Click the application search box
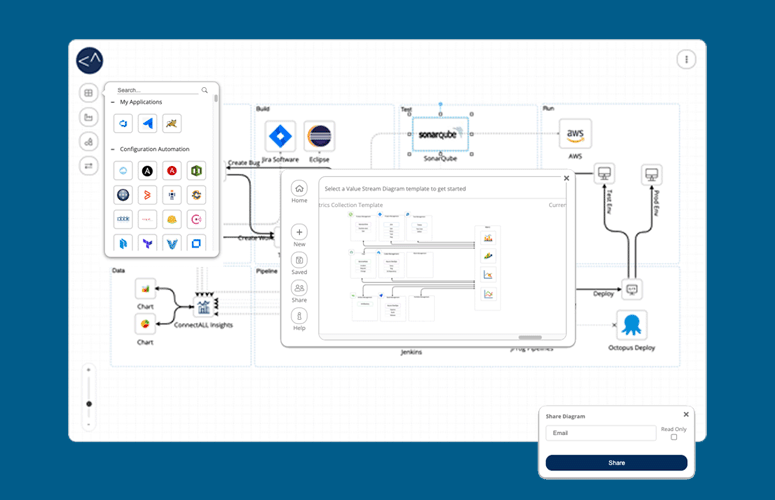Image resolution: width=775 pixels, height=500 pixels. (x=158, y=90)
